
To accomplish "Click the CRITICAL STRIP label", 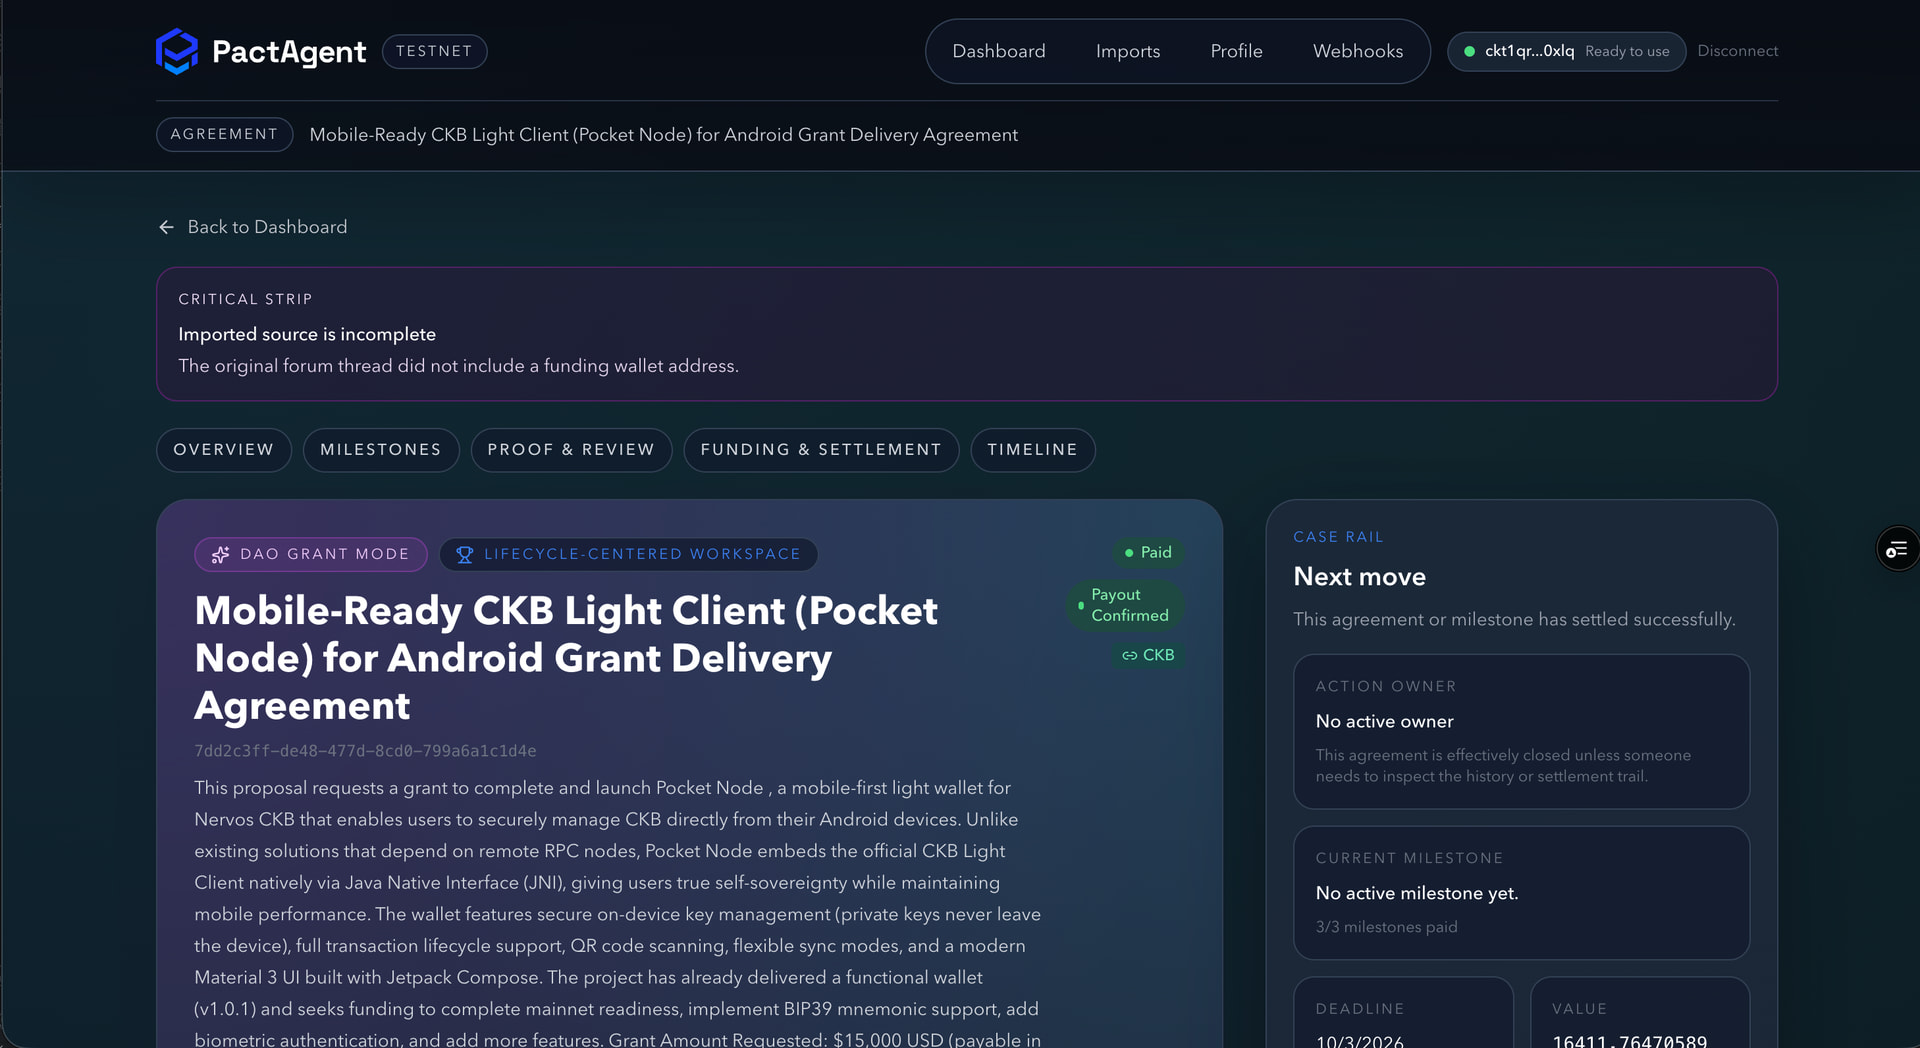I will [245, 299].
